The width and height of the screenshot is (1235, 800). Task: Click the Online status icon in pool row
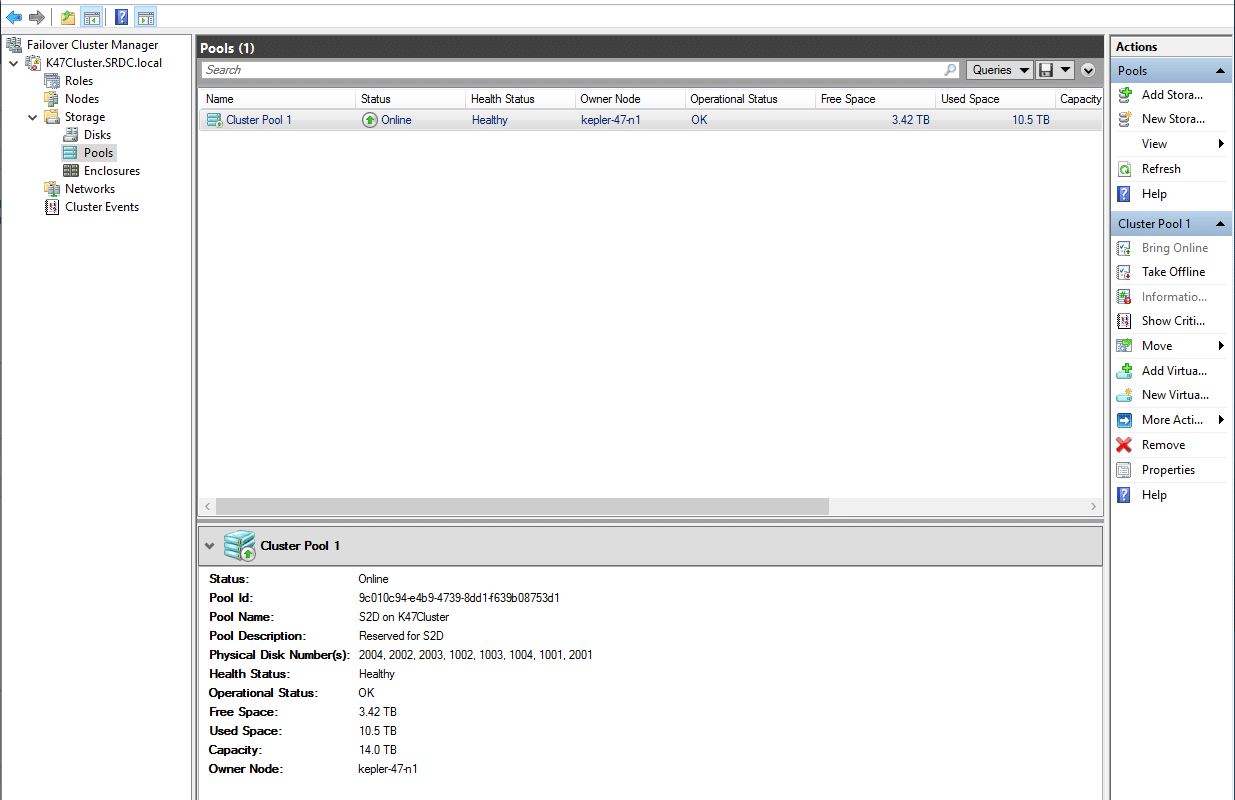click(x=370, y=120)
